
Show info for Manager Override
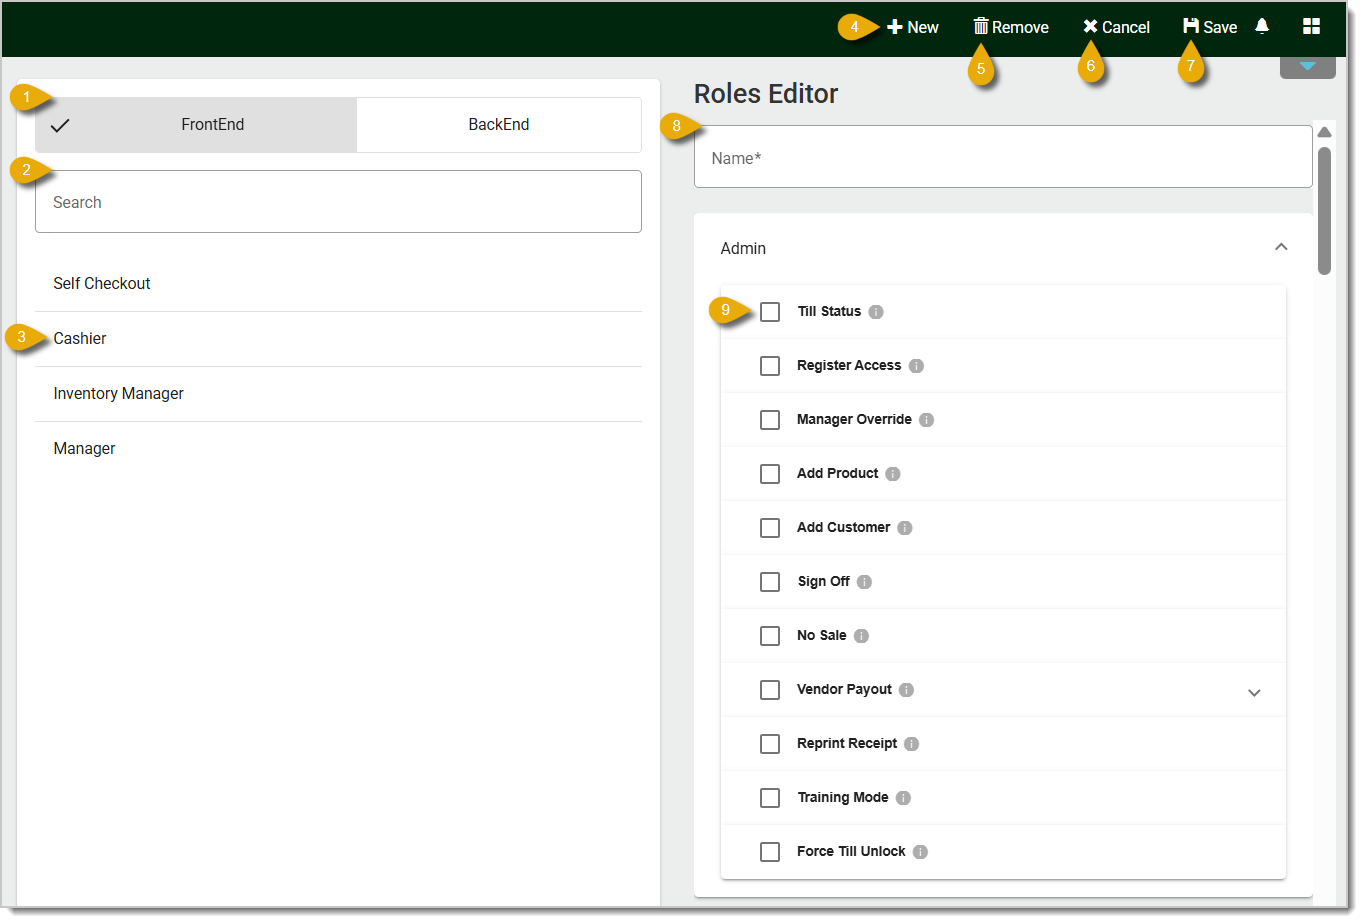tap(927, 420)
